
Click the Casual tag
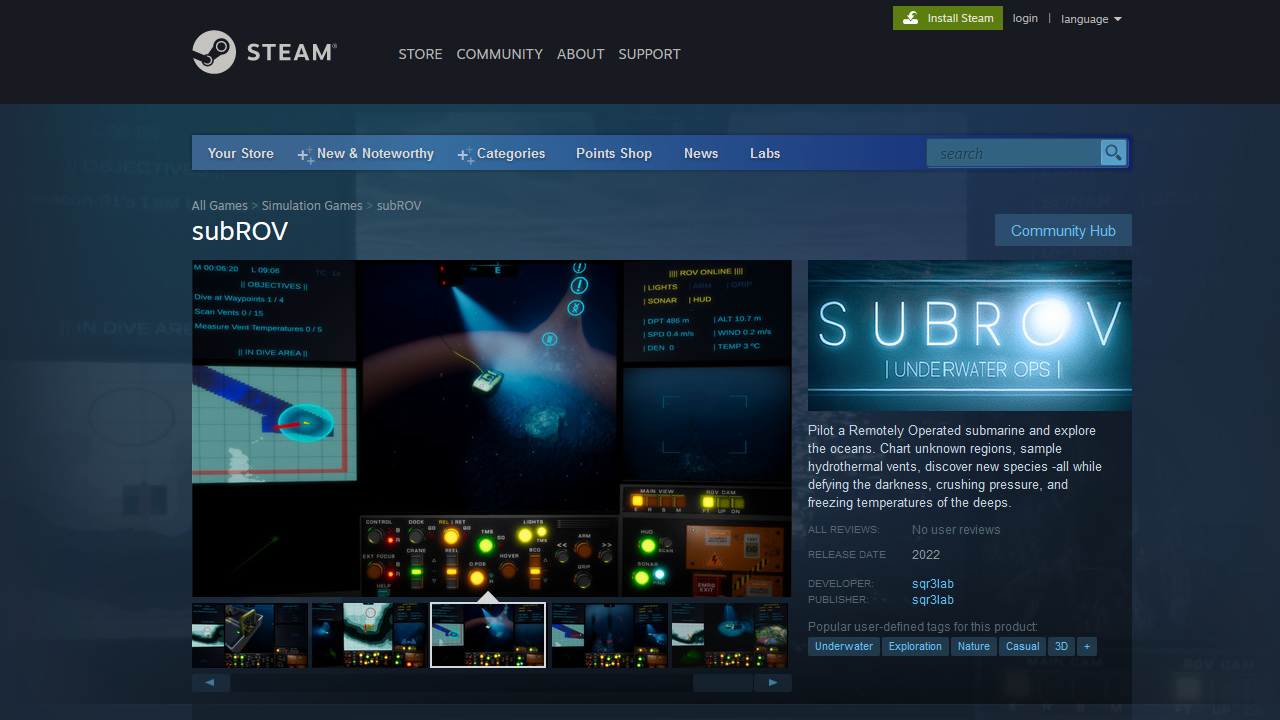click(1023, 646)
